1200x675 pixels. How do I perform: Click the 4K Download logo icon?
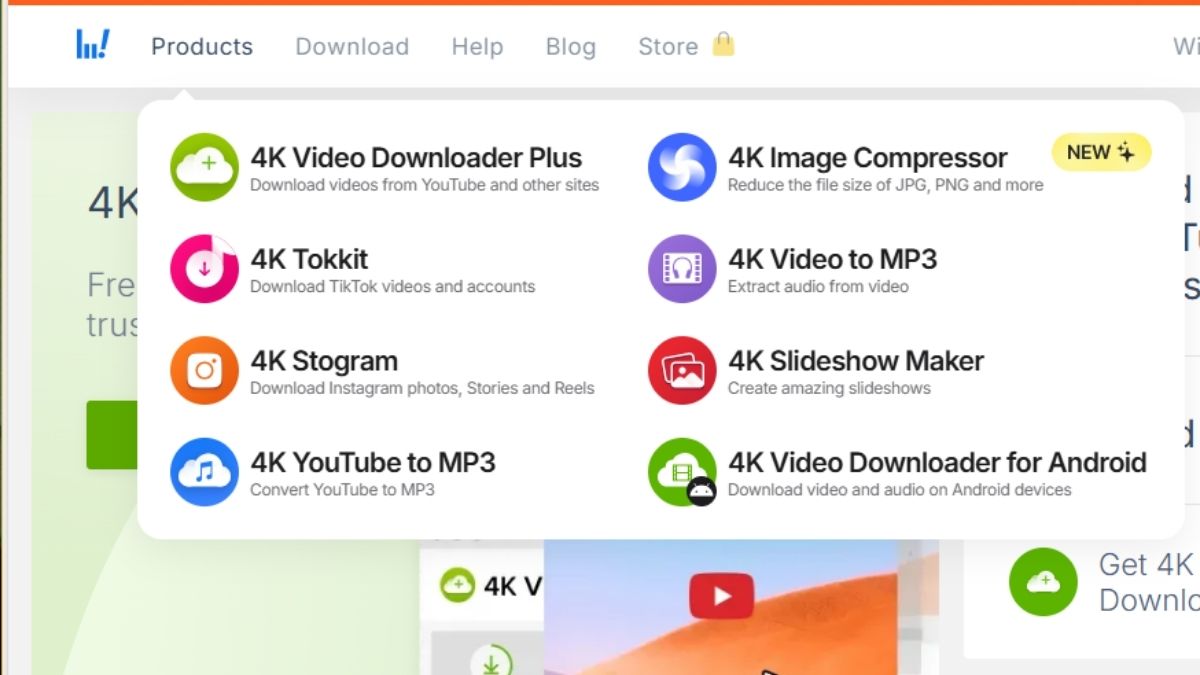tap(93, 45)
